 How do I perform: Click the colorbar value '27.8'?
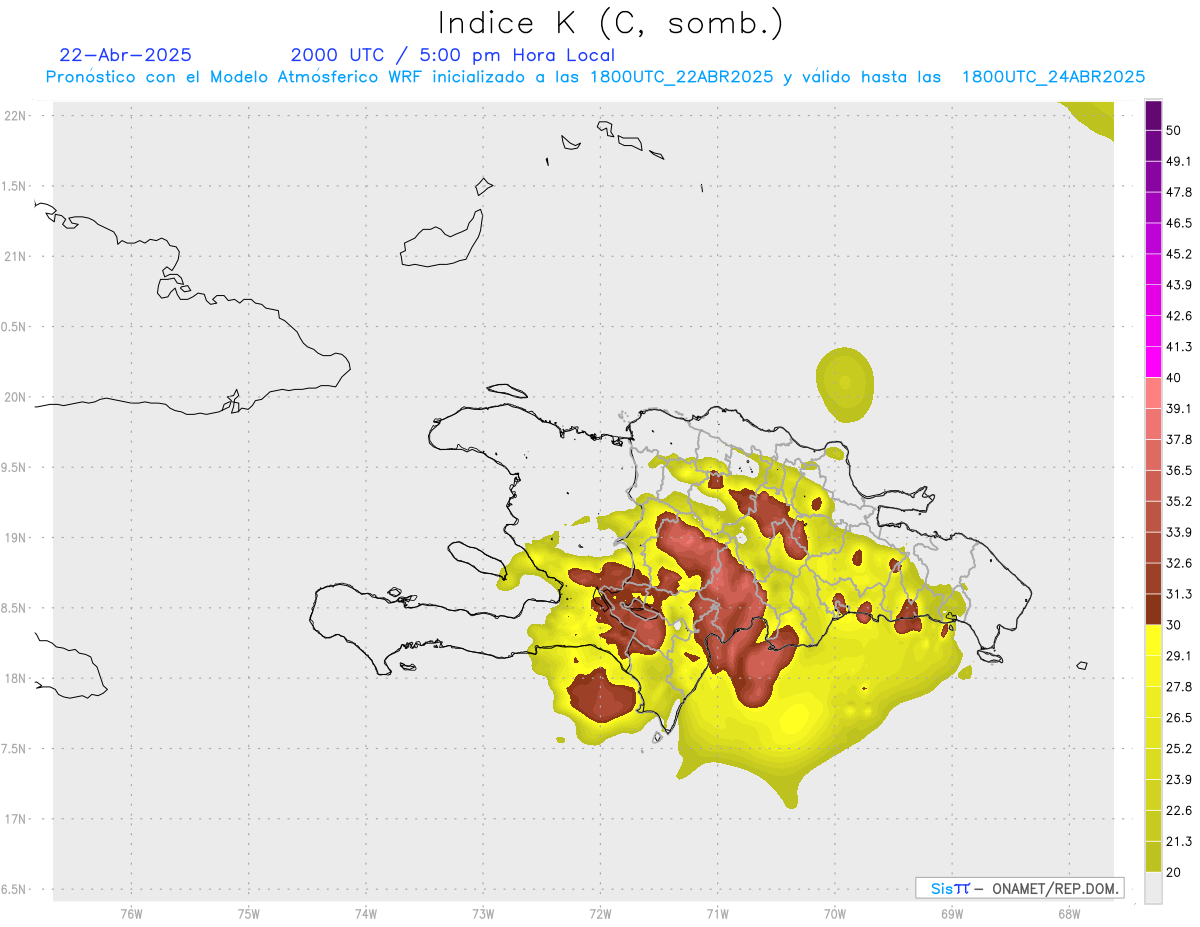click(x=1179, y=686)
